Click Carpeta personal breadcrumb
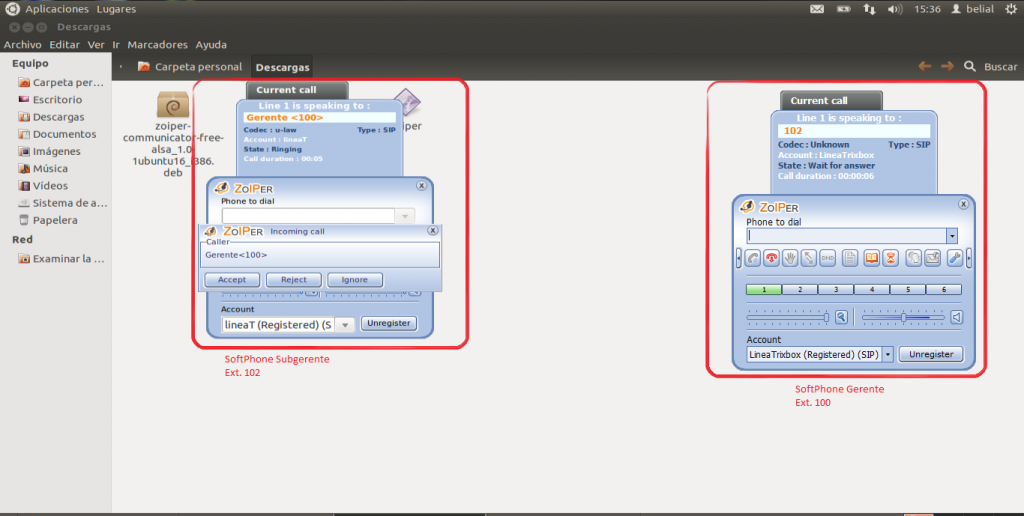 click(190, 67)
